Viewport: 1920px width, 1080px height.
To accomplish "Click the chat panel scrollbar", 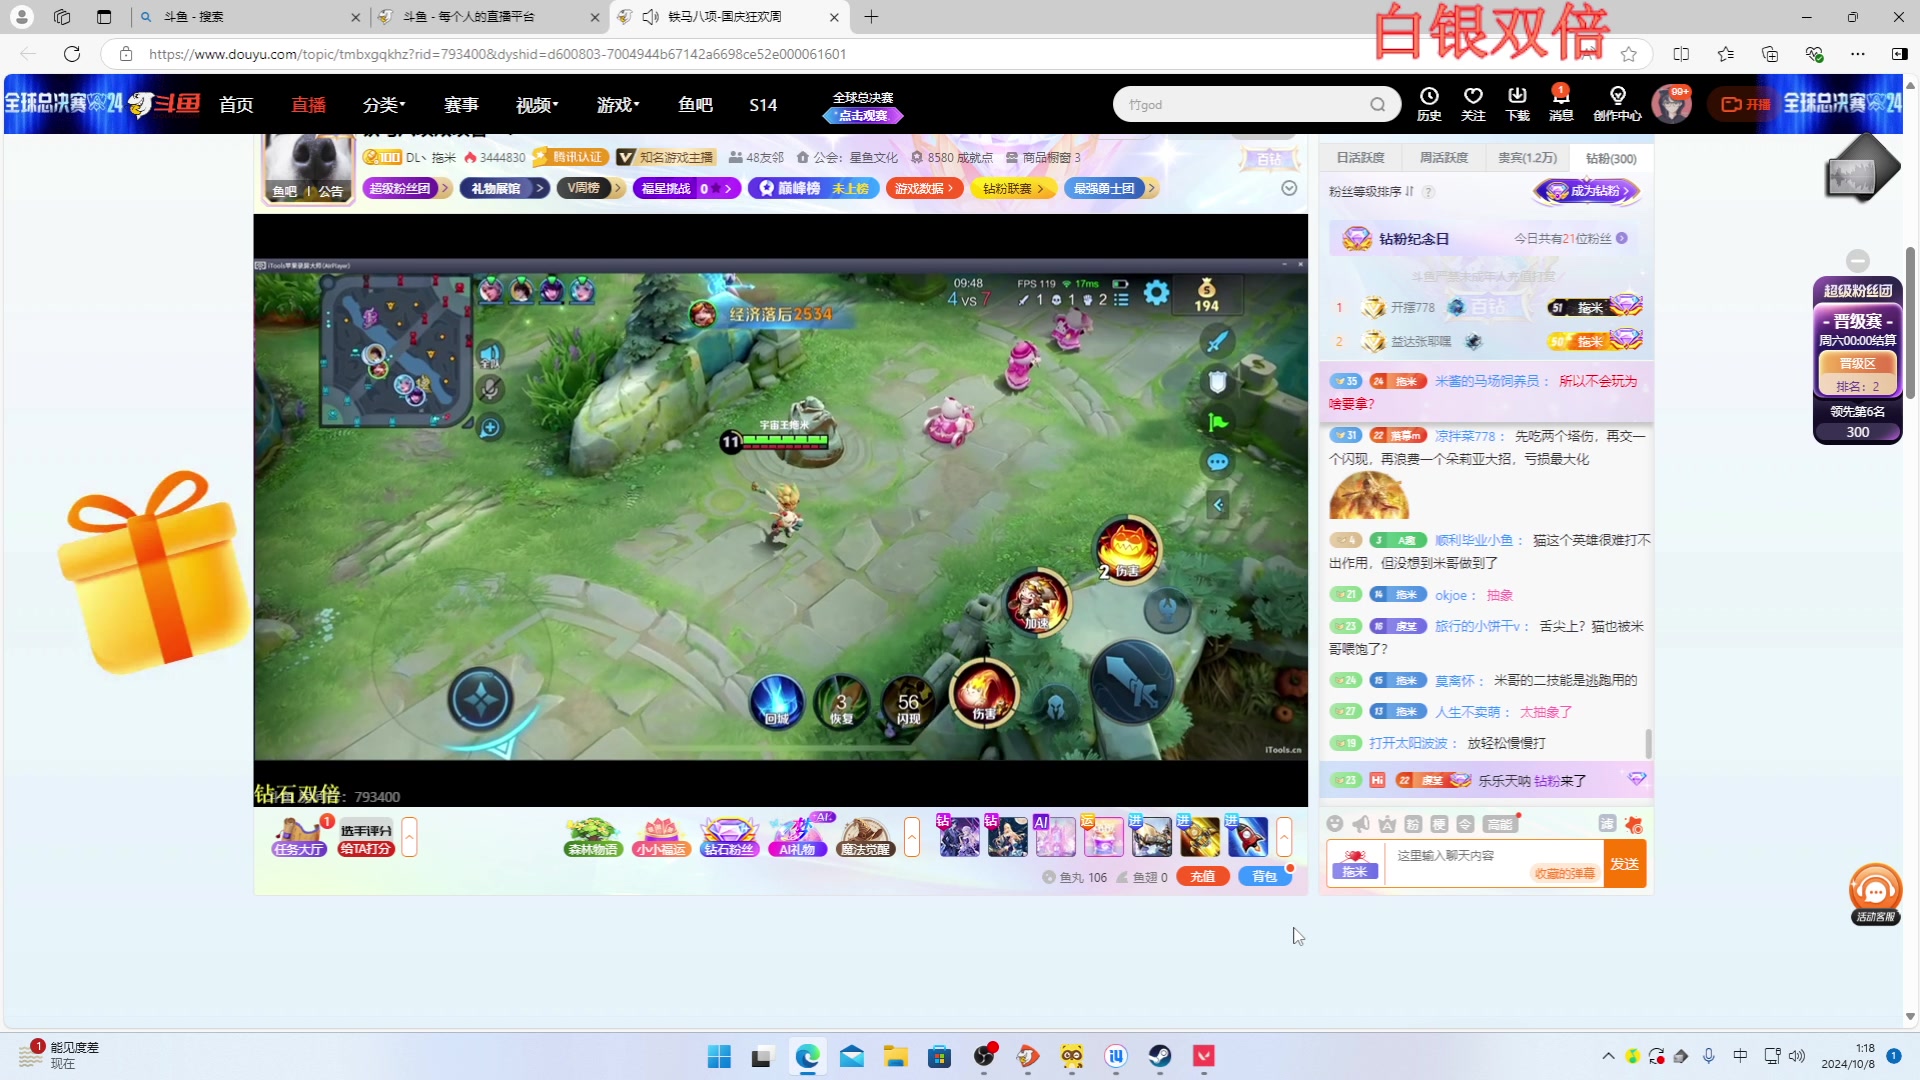I will click(1648, 744).
